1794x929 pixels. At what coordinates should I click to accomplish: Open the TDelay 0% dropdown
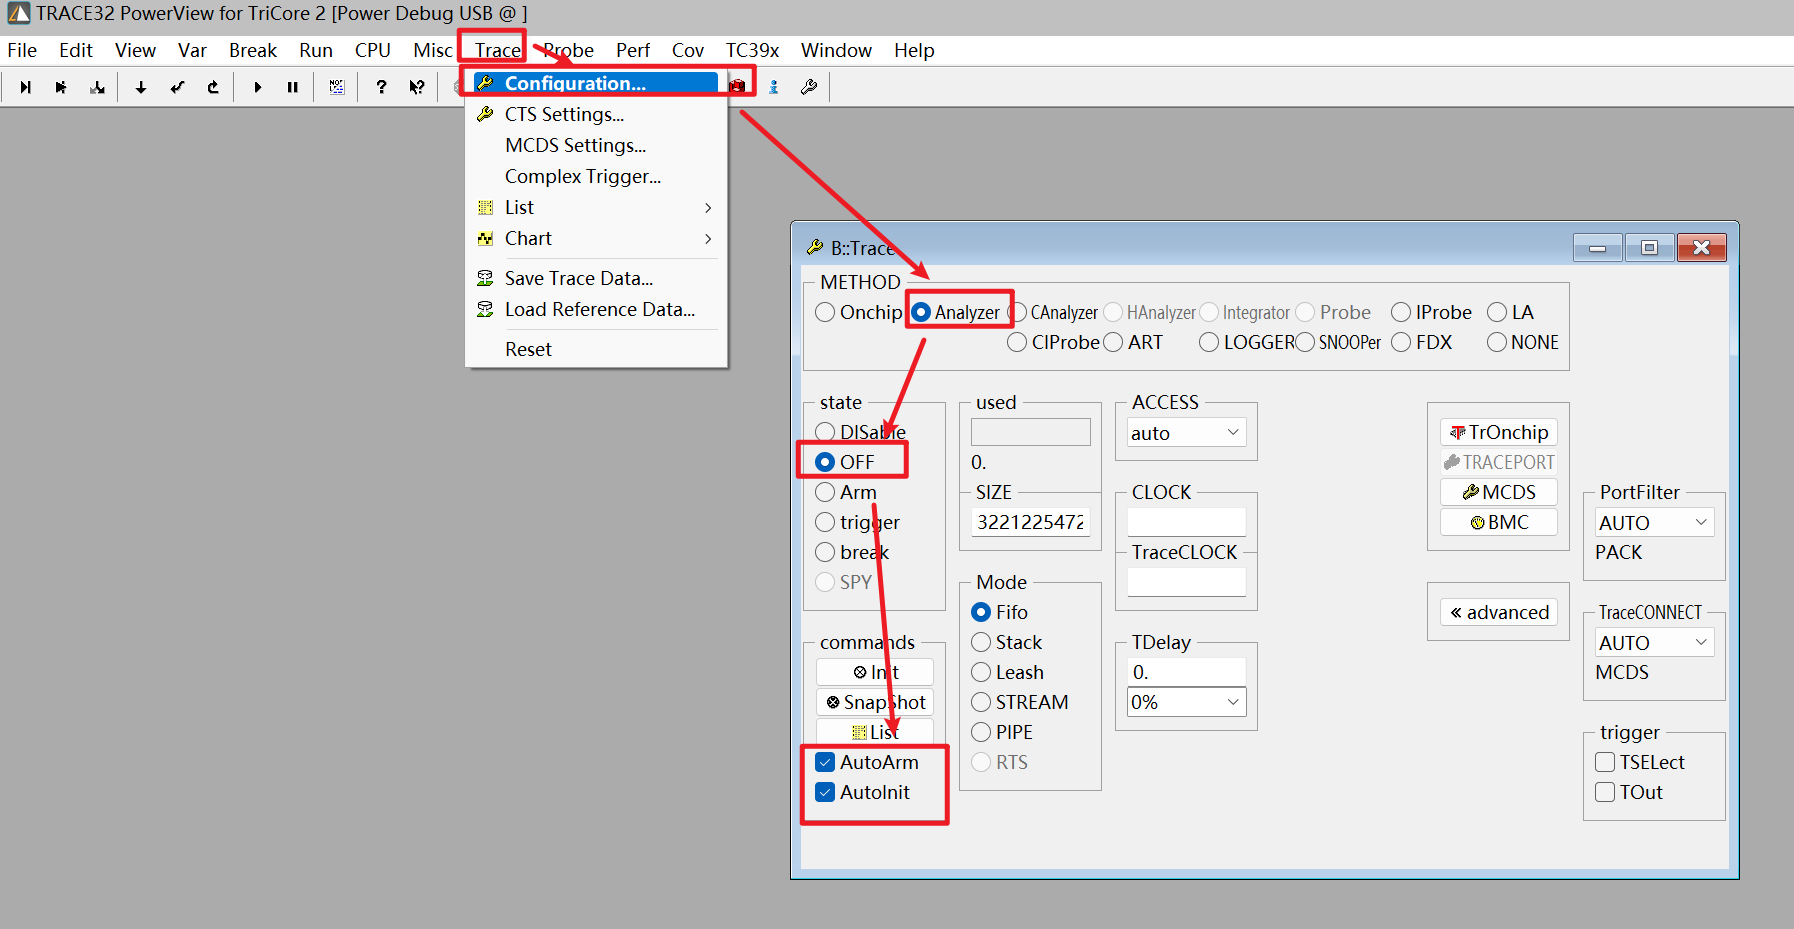[1186, 702]
